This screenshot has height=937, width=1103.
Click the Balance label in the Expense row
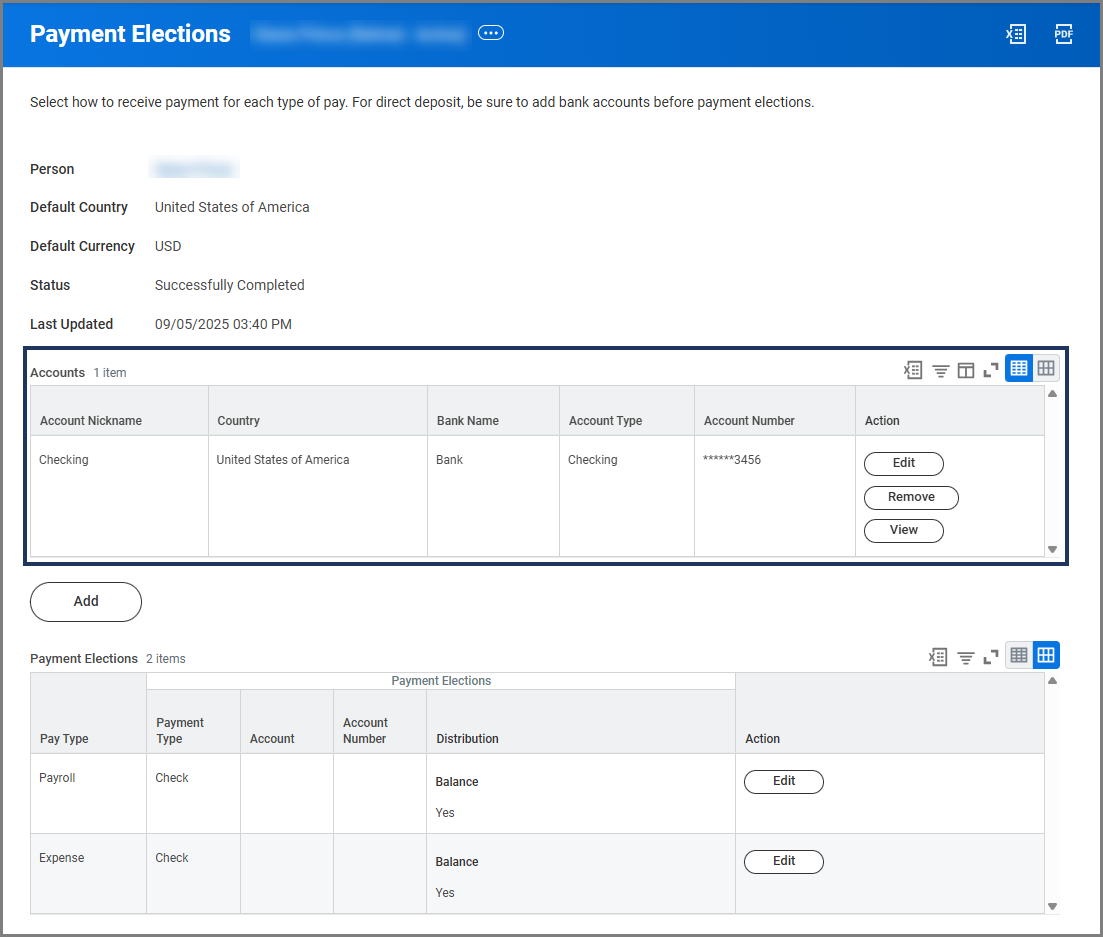coord(457,862)
